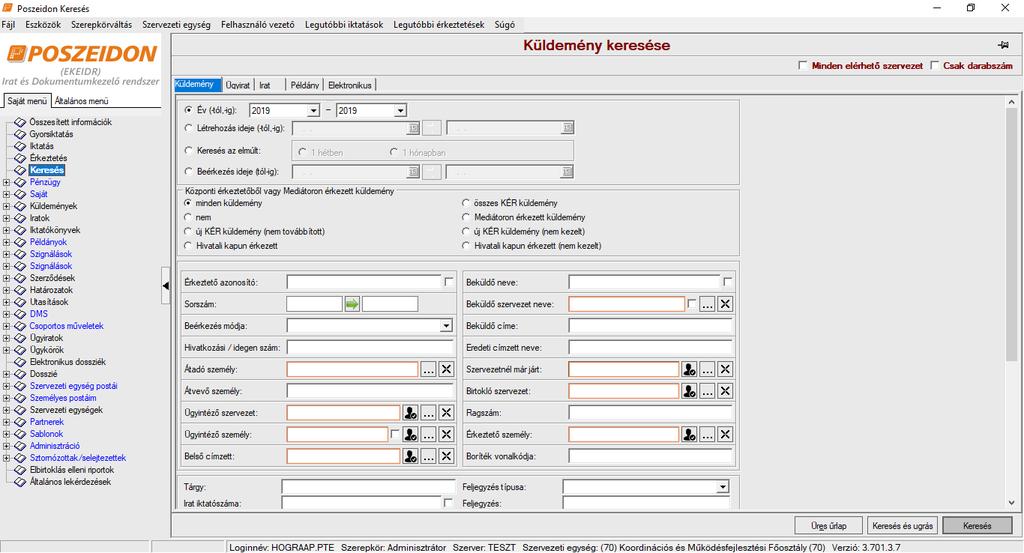The height and width of the screenshot is (553, 1024).
Task: Switch to Általános menü tab
Action: pos(82,101)
